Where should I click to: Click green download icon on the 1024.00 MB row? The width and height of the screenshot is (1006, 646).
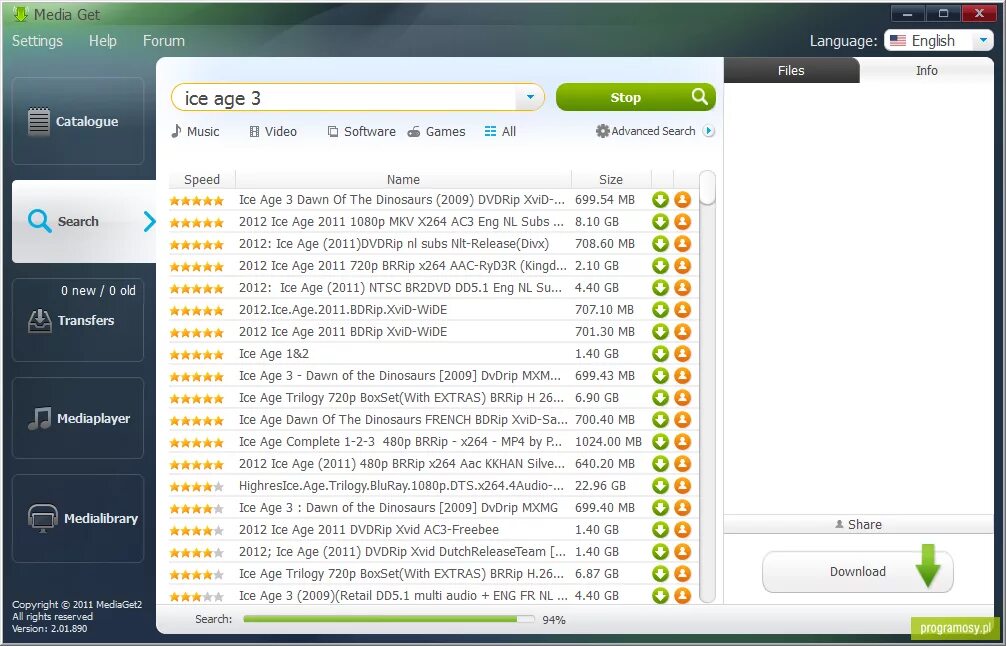(x=660, y=442)
